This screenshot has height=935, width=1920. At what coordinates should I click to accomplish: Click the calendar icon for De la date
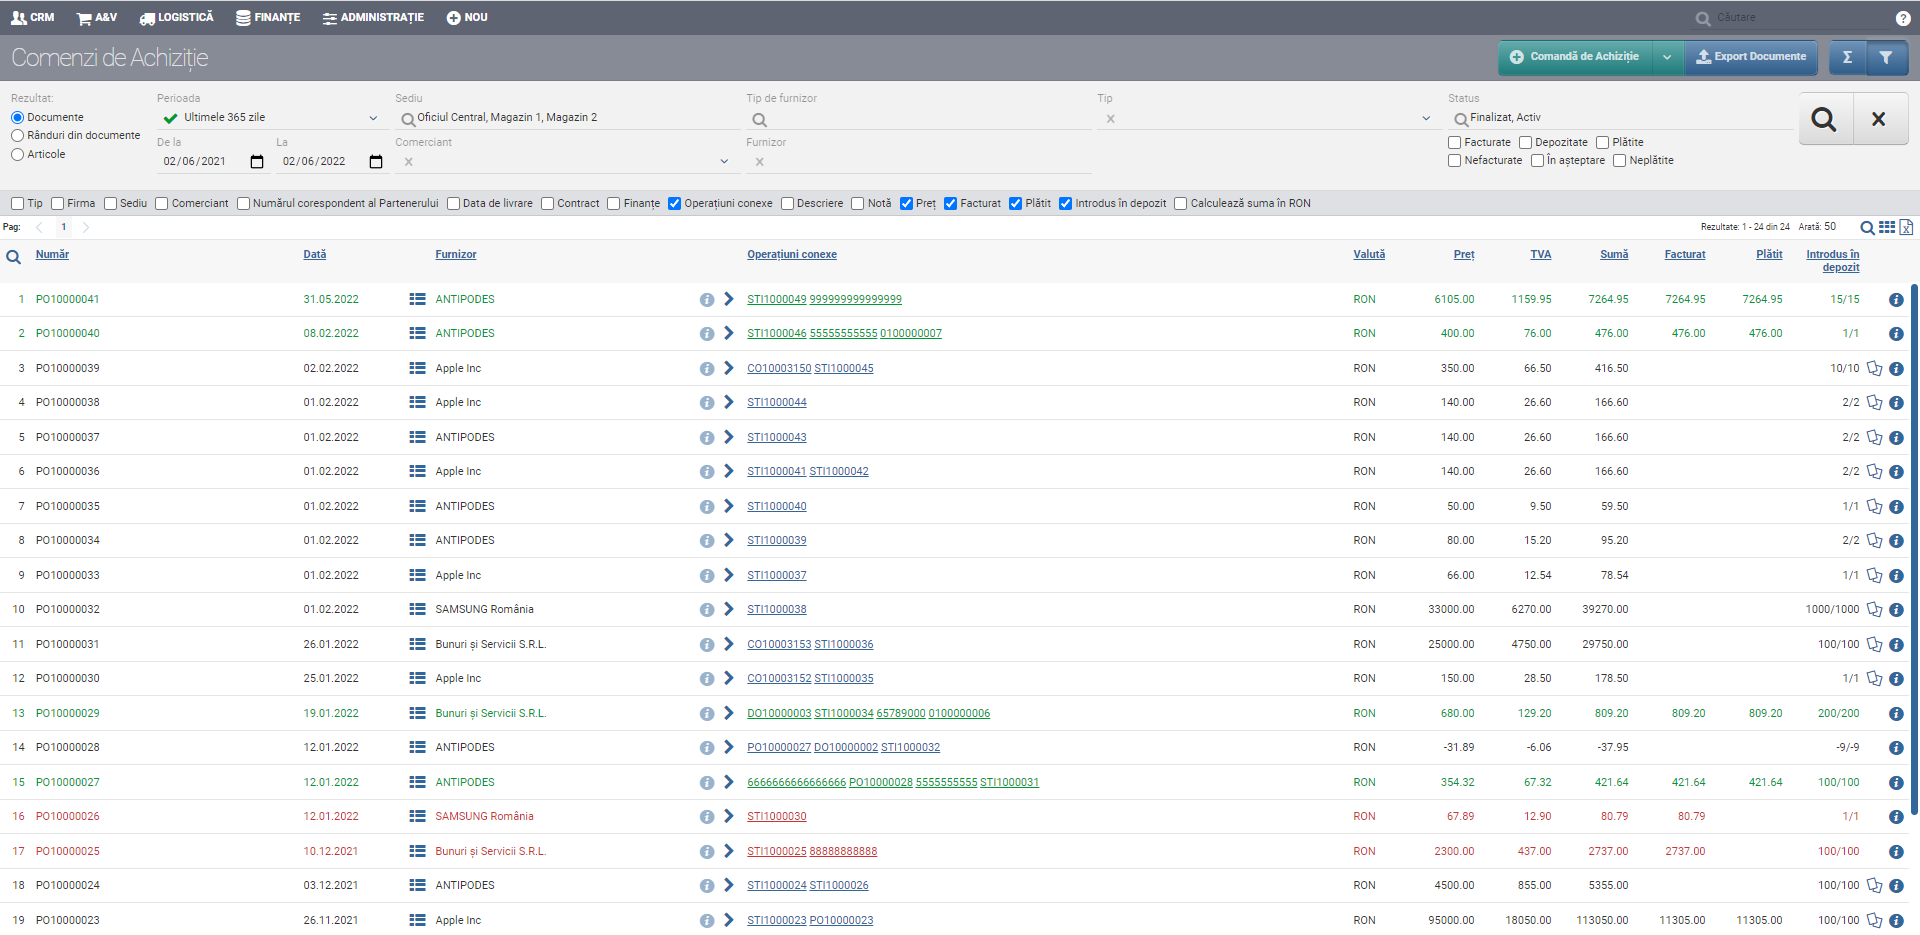pos(257,162)
